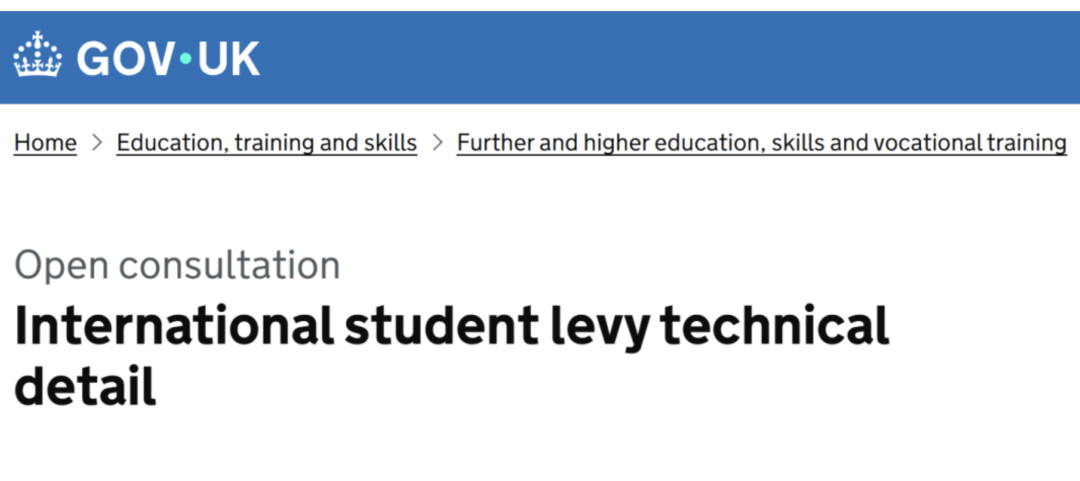
Task: Click the International student levy technical heading line
Action: point(451,326)
